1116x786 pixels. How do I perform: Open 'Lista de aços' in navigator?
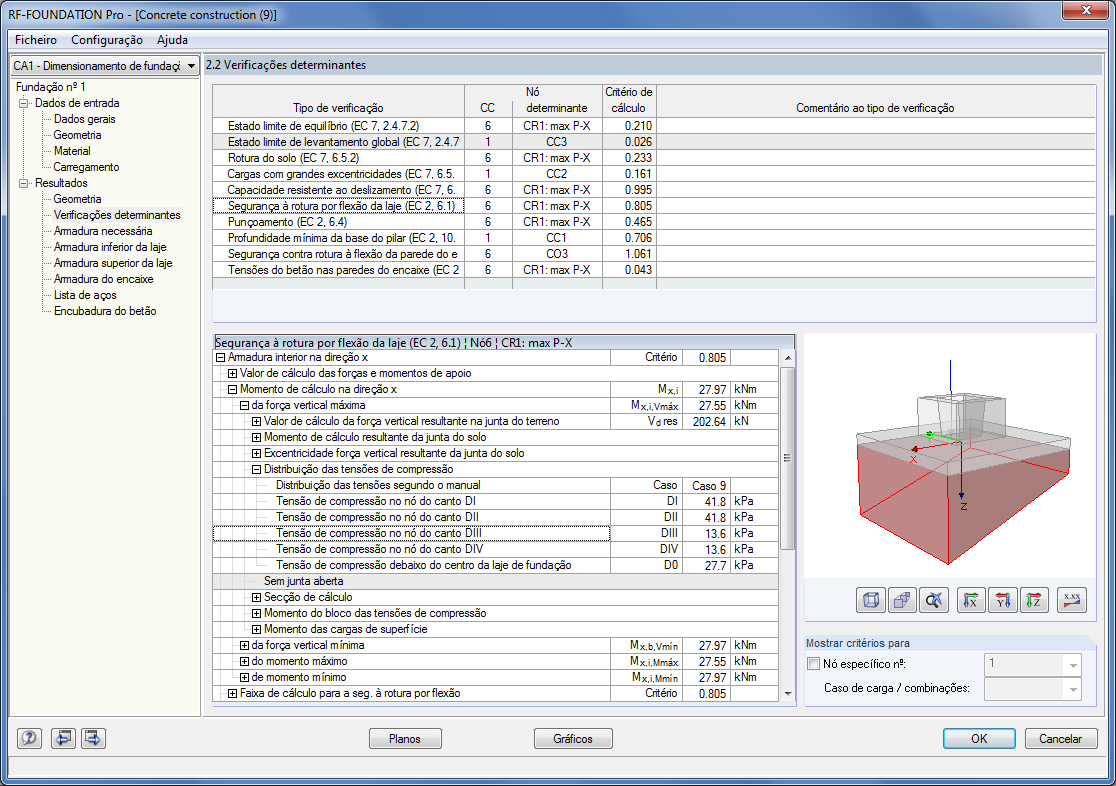pos(85,295)
